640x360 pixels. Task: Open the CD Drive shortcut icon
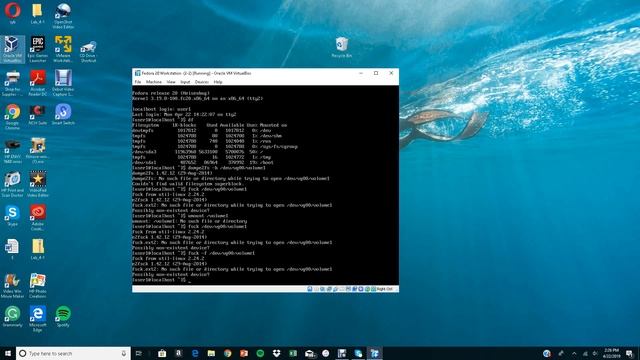pos(88,51)
